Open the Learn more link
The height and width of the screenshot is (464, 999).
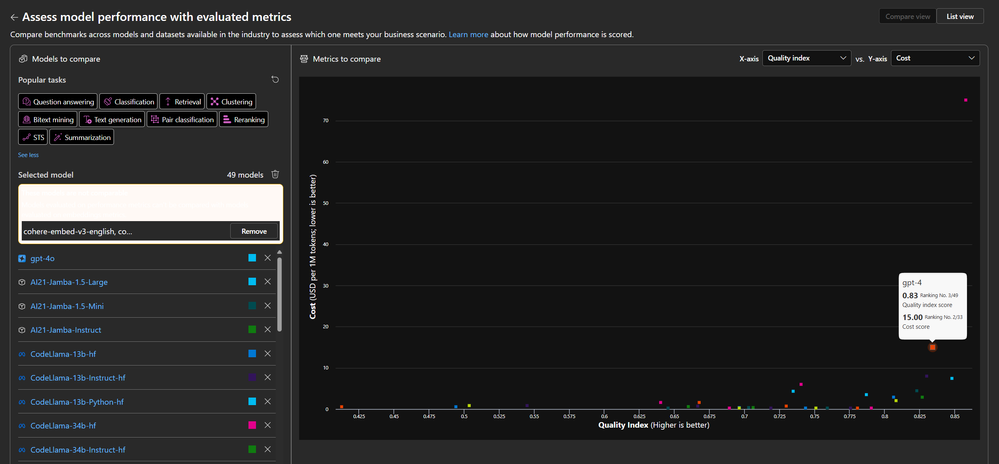tap(468, 34)
